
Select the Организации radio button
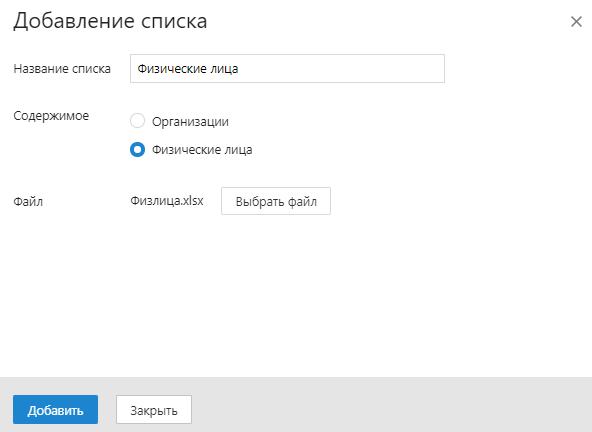pos(137,121)
